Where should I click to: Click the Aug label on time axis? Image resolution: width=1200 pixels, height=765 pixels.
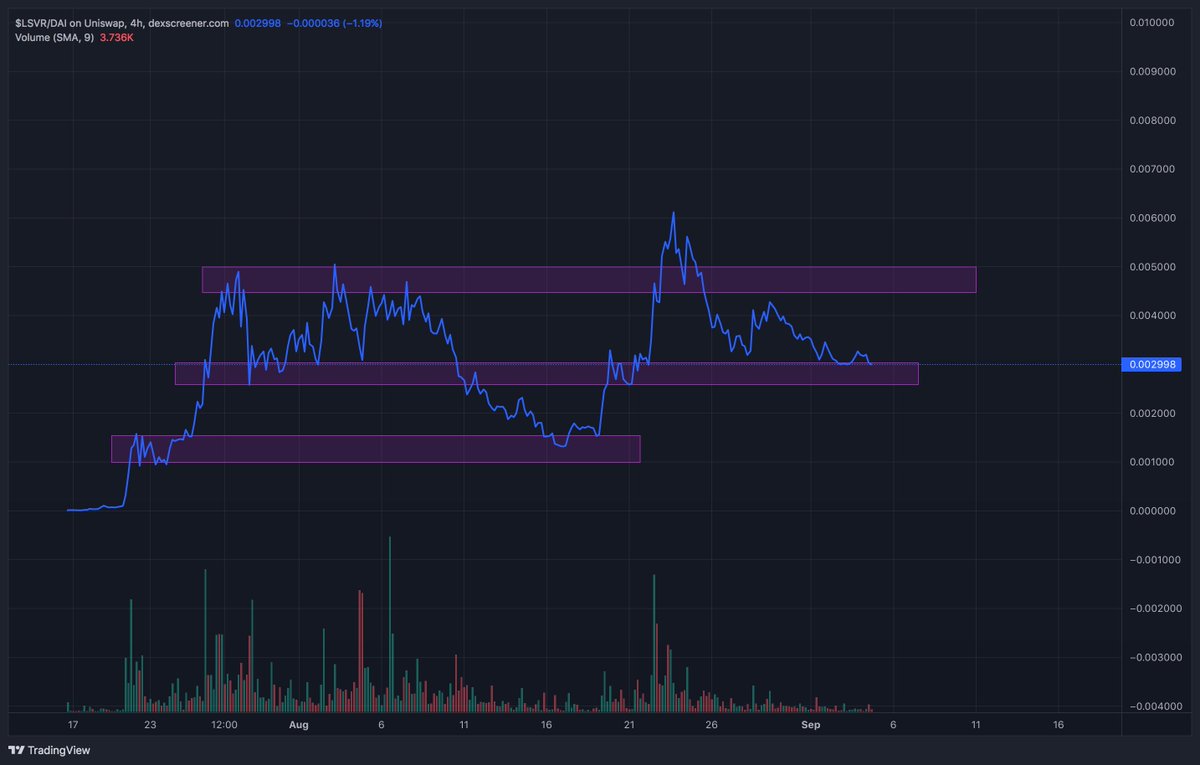click(298, 723)
